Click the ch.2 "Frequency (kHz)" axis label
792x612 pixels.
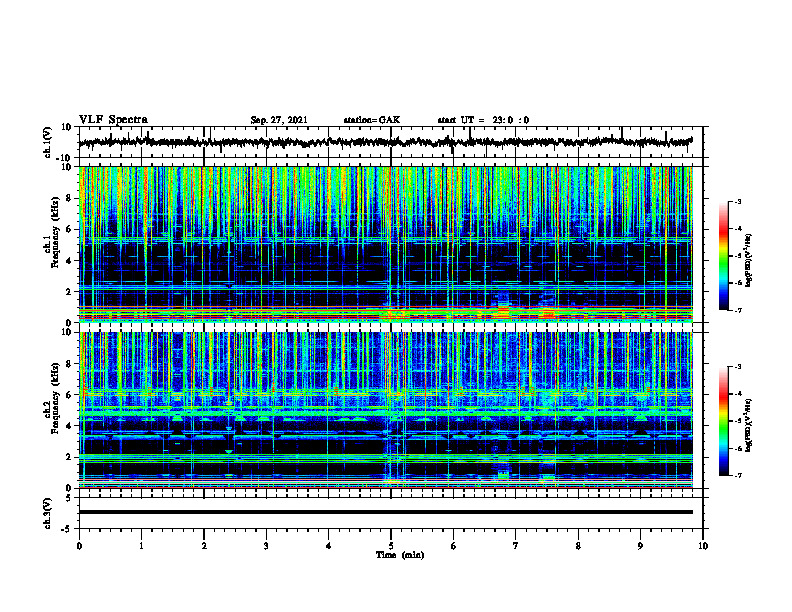coord(55,398)
